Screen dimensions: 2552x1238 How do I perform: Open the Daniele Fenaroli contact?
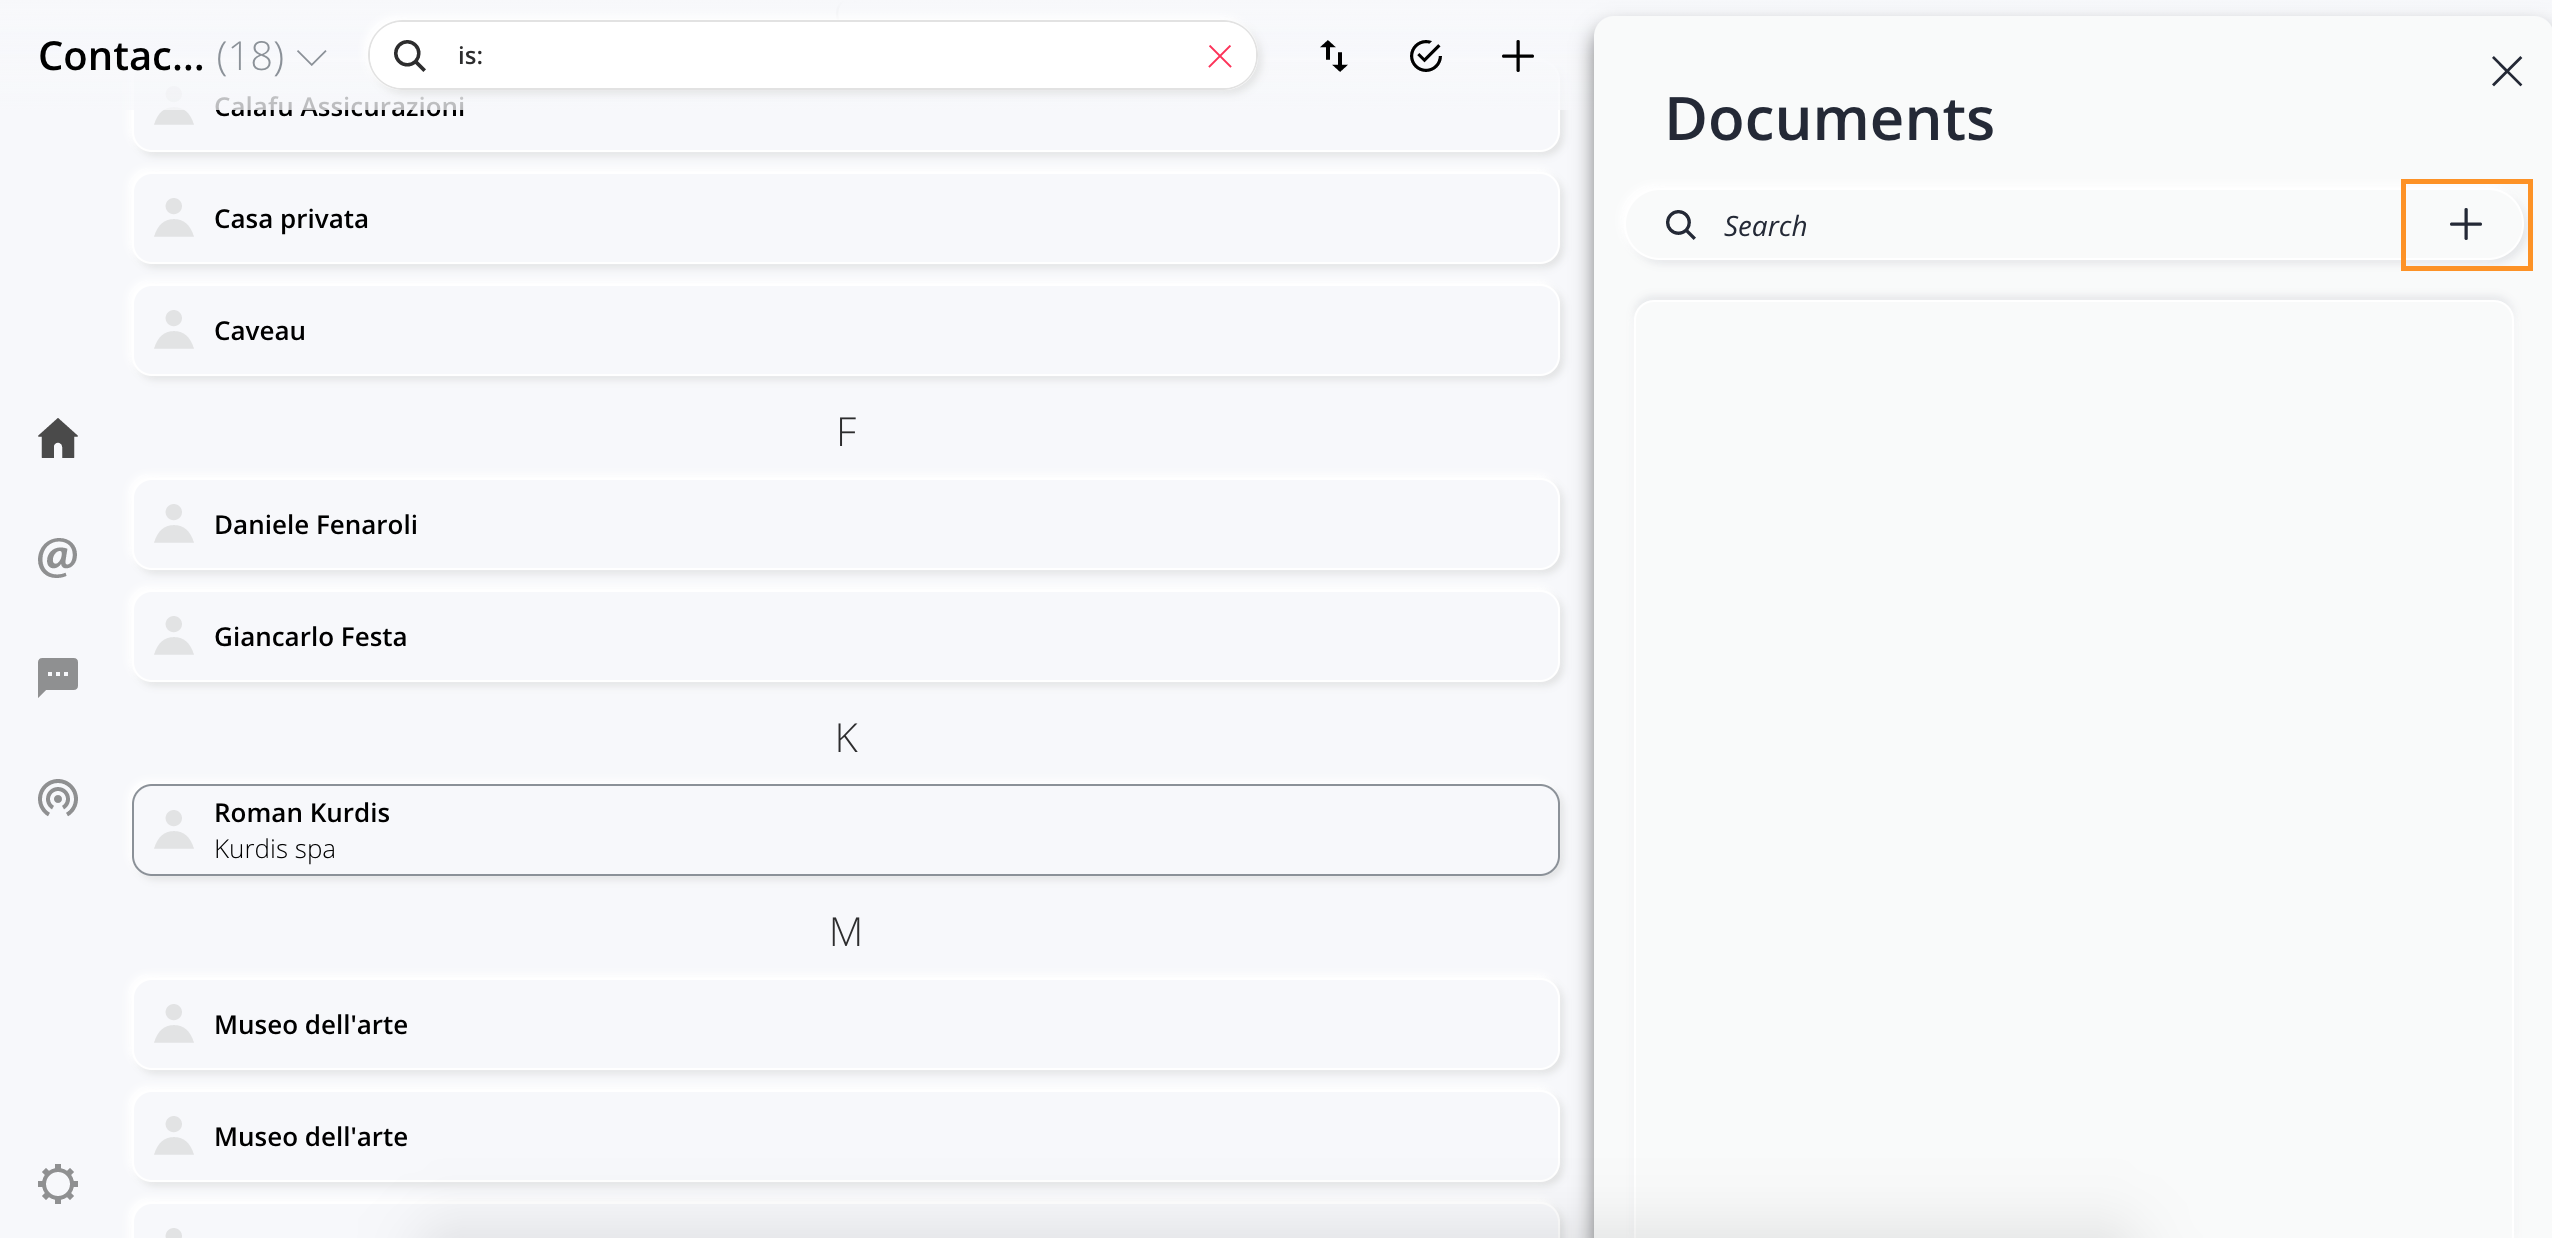point(846,525)
